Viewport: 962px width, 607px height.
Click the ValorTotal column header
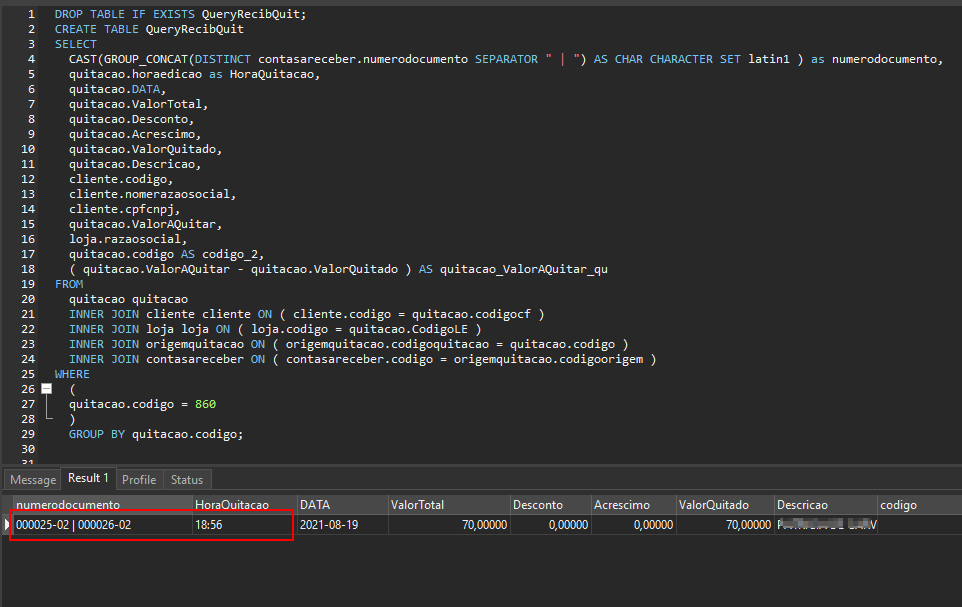(x=449, y=505)
